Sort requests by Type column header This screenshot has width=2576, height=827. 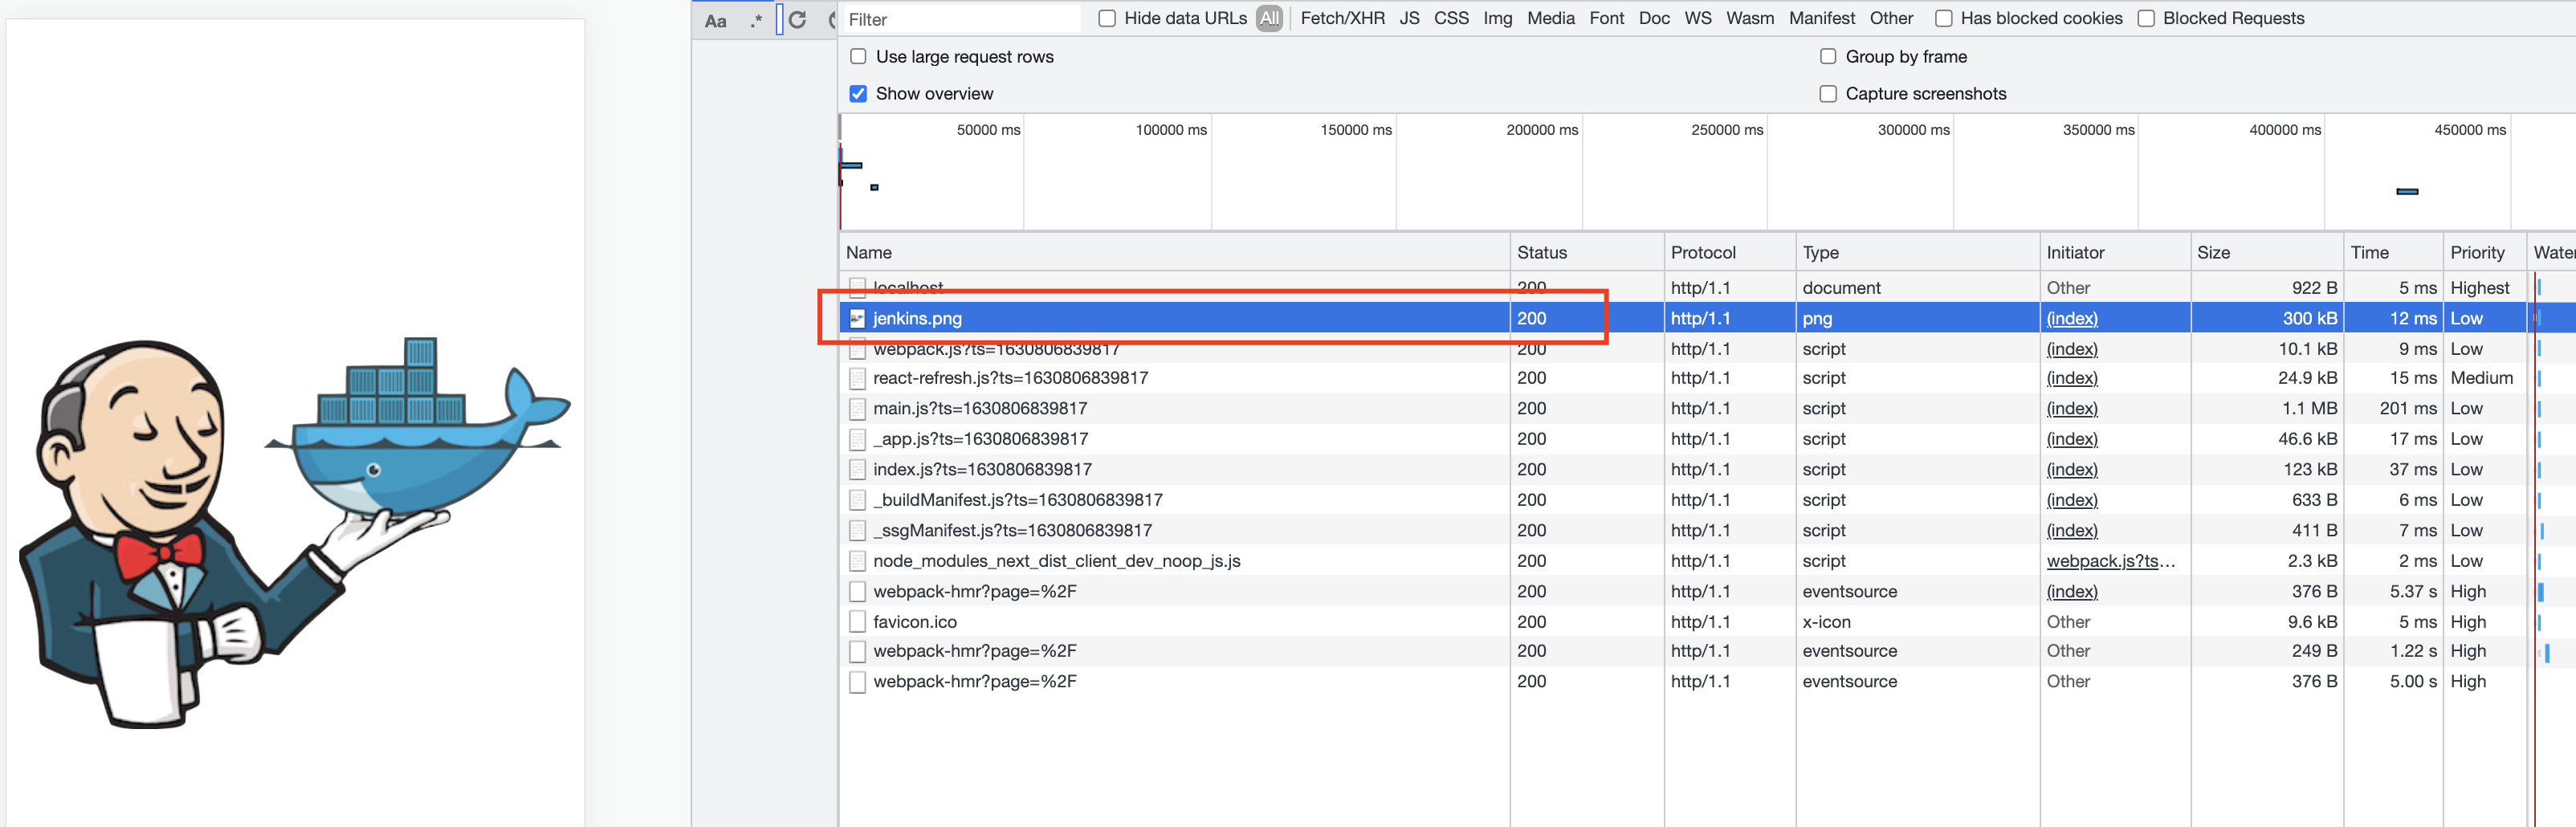click(1917, 253)
